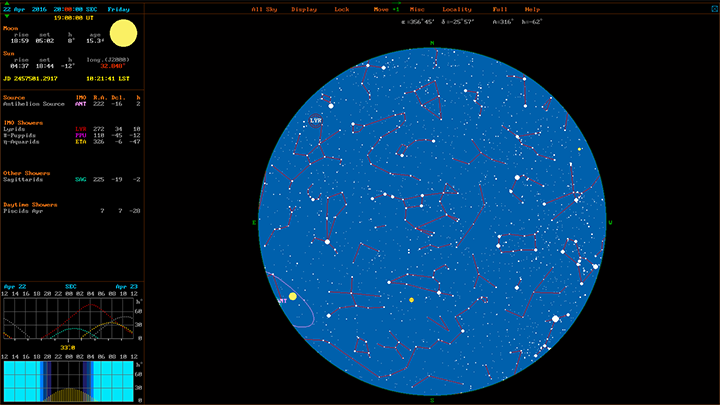Click the yellow Moon on the sky map
Image resolution: width=720 pixels, height=405 pixels.
pyautogui.click(x=292, y=296)
